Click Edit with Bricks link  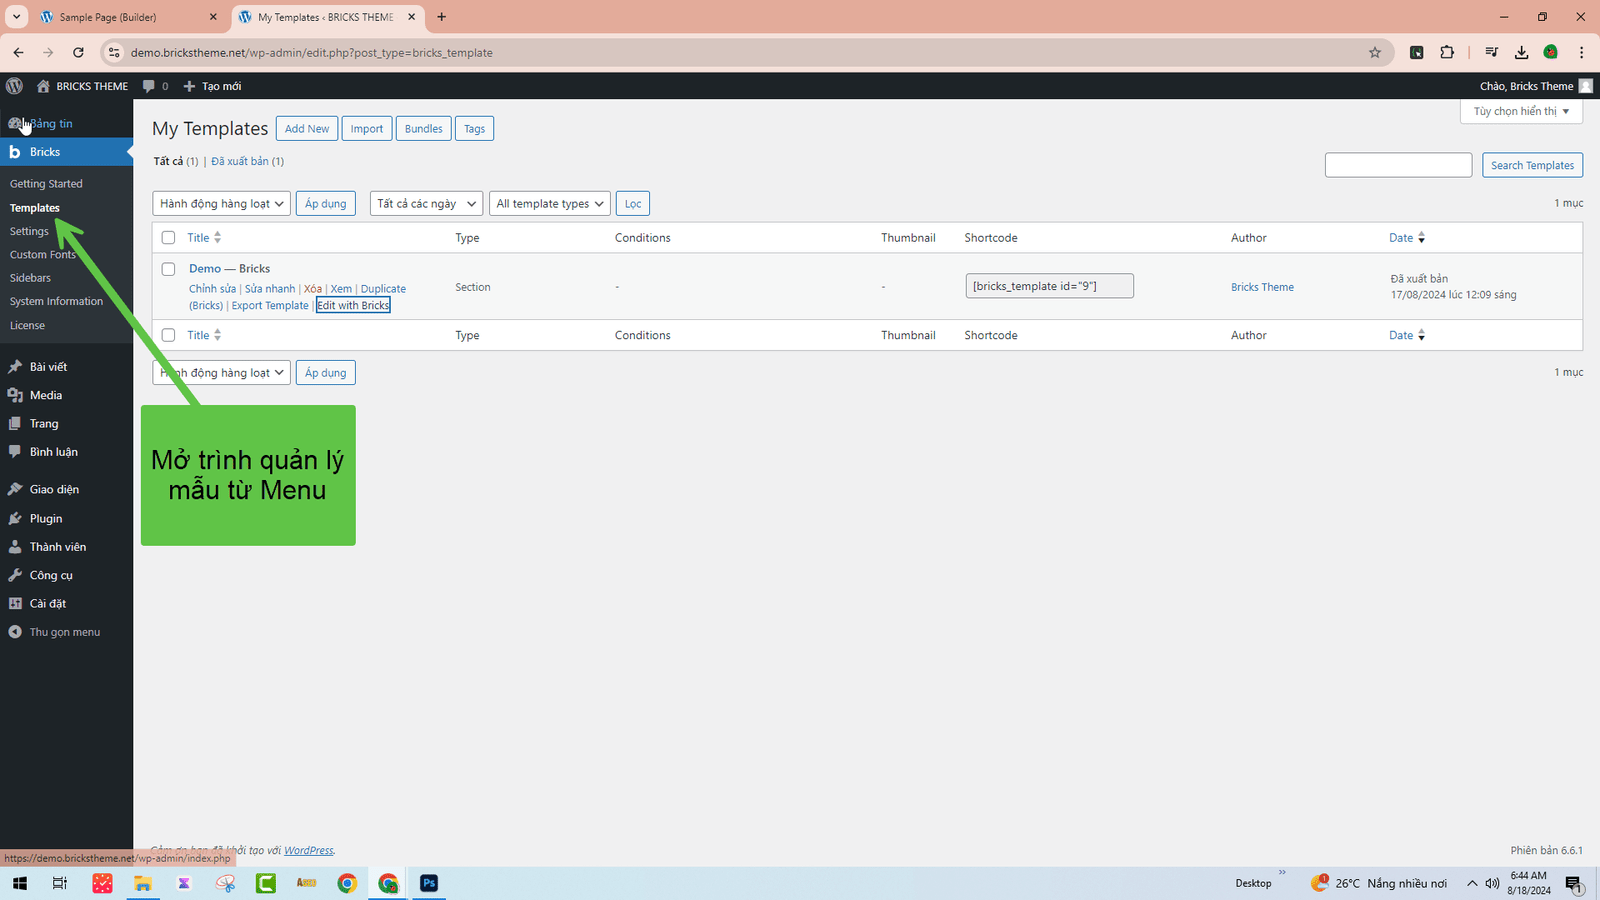click(353, 306)
